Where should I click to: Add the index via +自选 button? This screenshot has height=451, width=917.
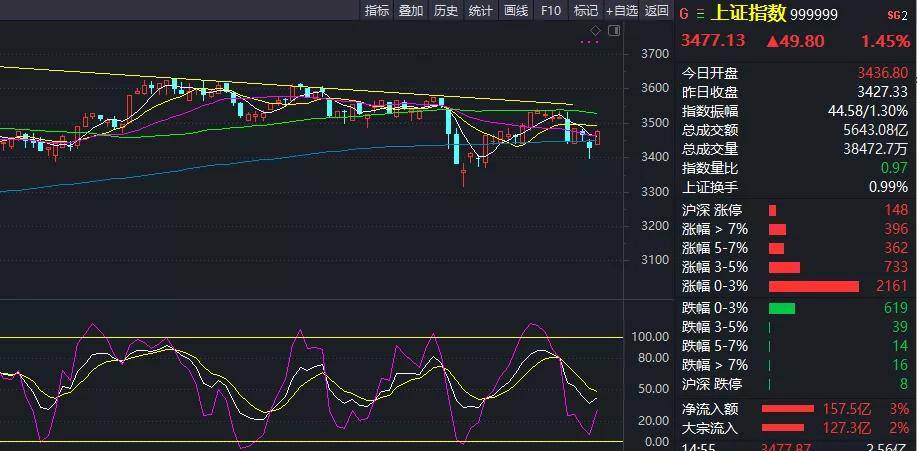tap(621, 11)
